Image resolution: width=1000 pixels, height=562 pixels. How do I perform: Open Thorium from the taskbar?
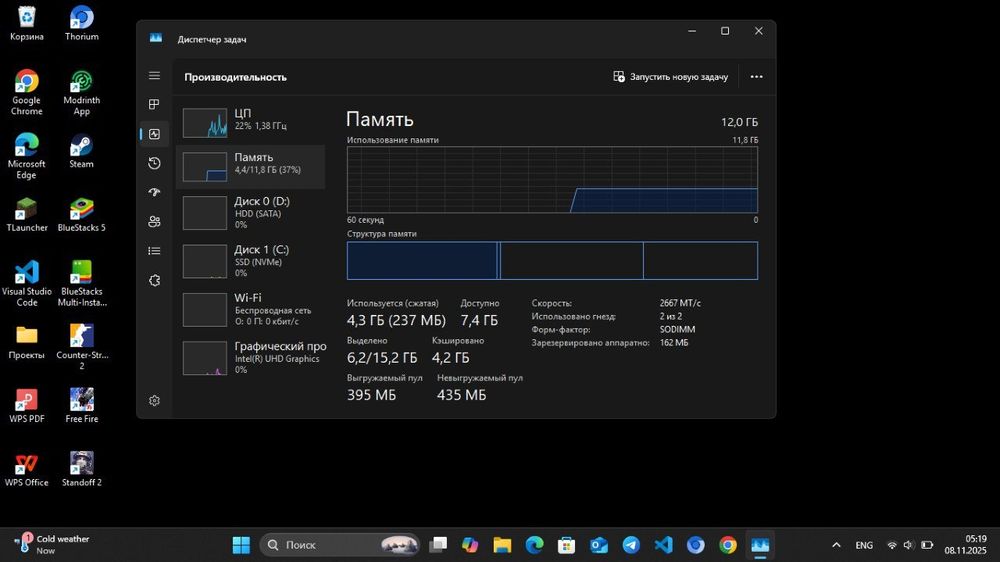(695, 545)
